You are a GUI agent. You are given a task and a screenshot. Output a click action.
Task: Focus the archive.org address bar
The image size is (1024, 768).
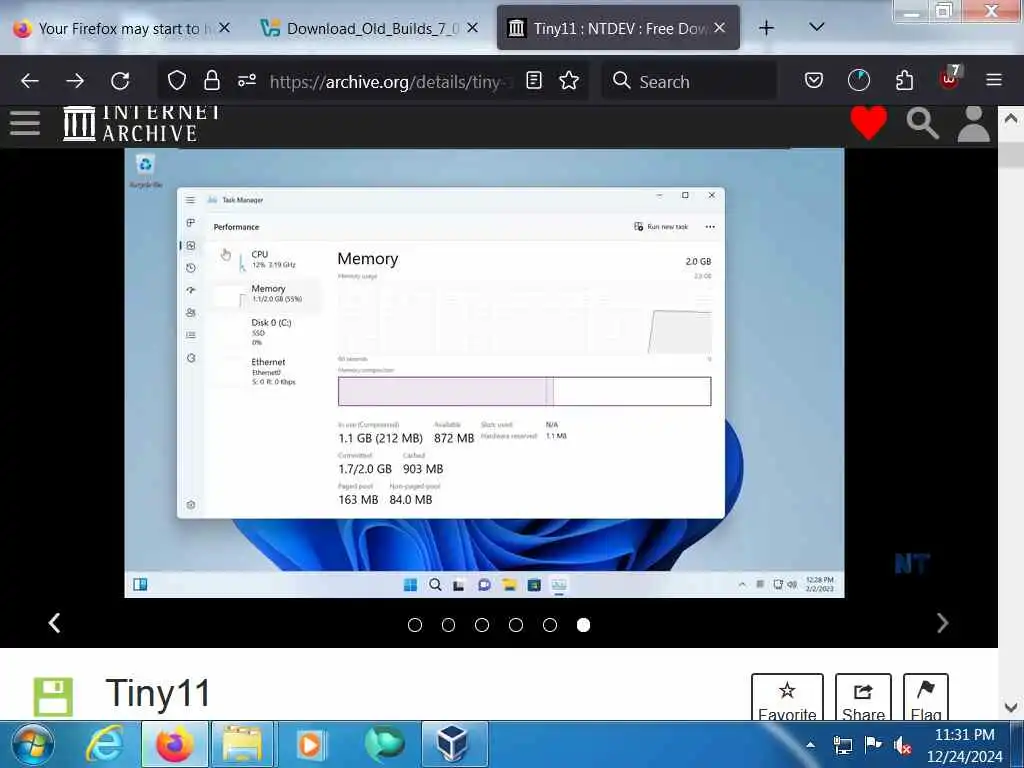(x=389, y=81)
